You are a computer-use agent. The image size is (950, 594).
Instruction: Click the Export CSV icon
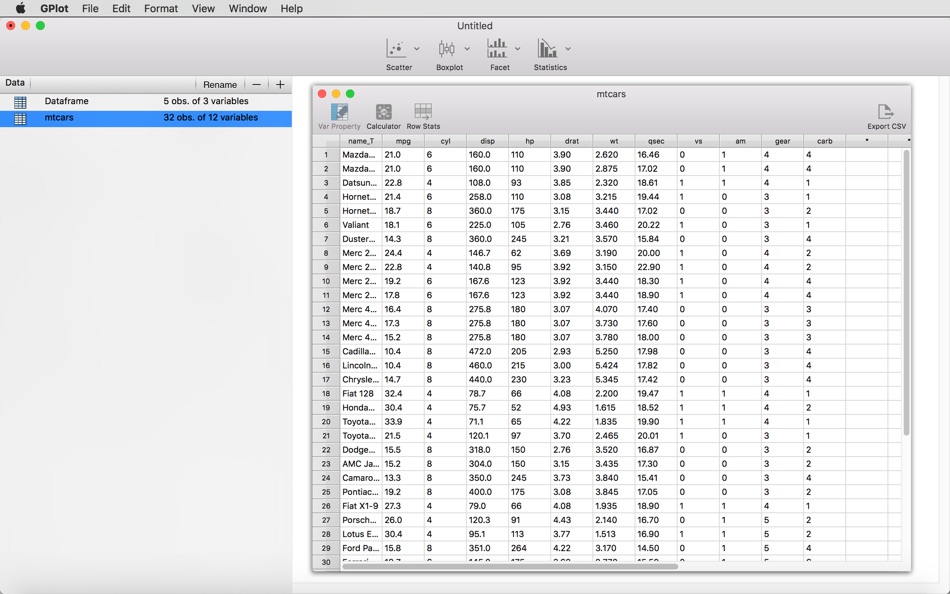[886, 112]
